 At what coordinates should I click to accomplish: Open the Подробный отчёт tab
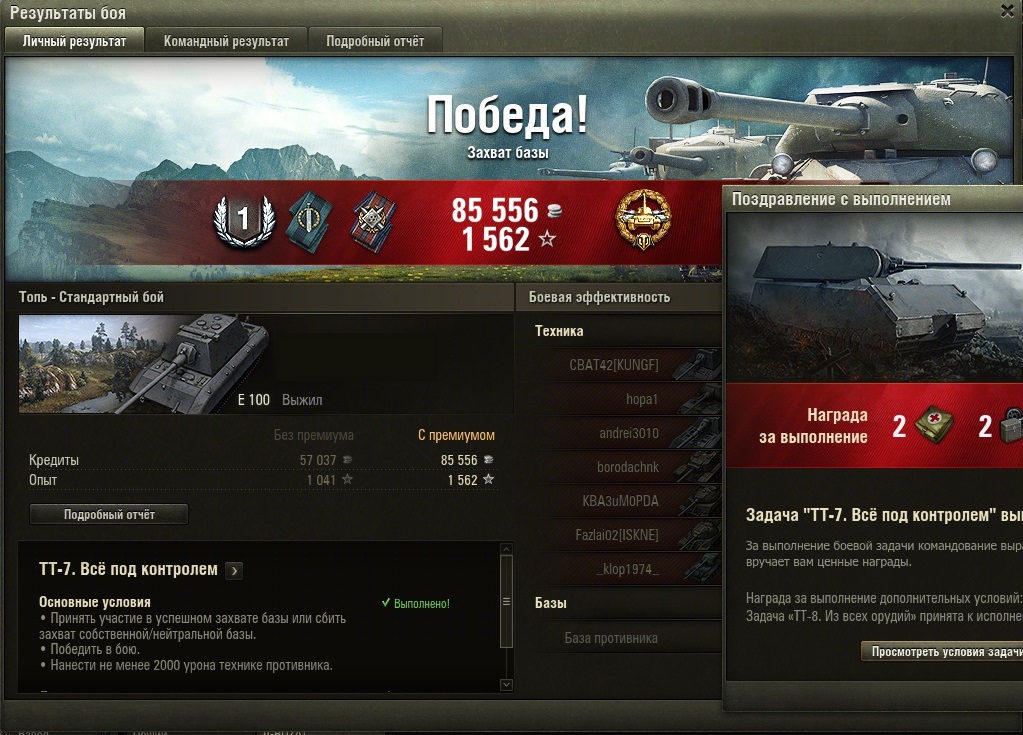375,41
